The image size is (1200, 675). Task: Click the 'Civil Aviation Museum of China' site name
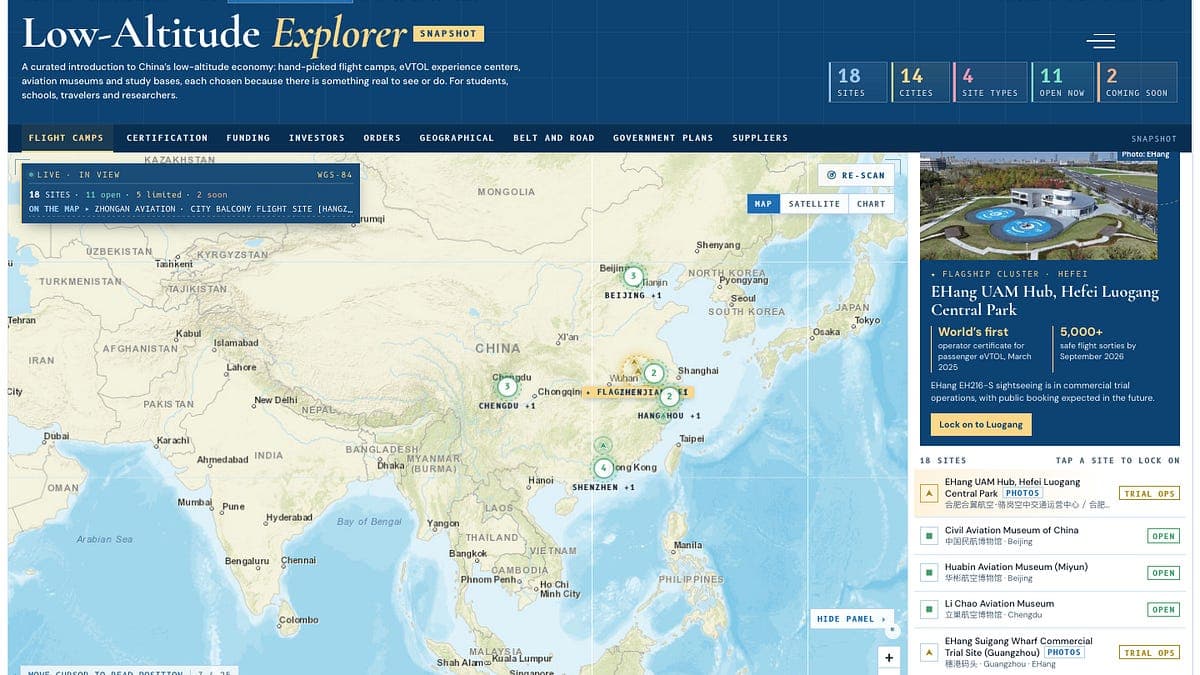pyautogui.click(x=1012, y=530)
